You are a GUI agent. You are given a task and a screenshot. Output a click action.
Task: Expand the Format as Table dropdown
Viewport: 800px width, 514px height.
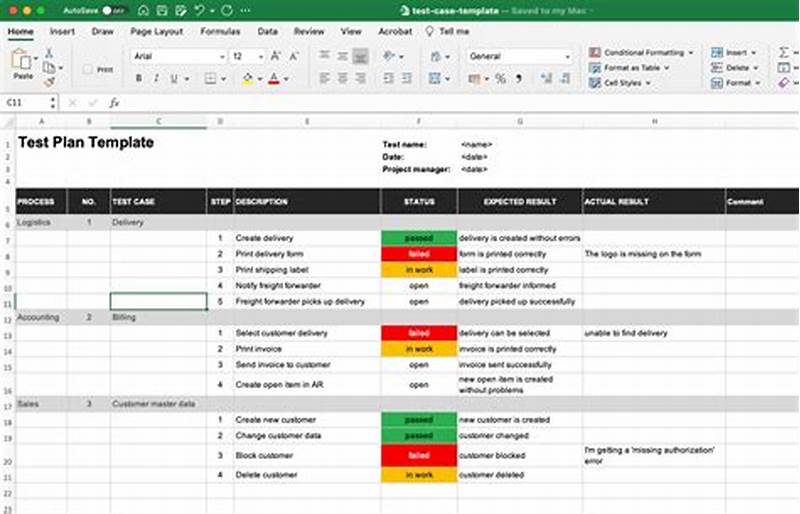[667, 67]
